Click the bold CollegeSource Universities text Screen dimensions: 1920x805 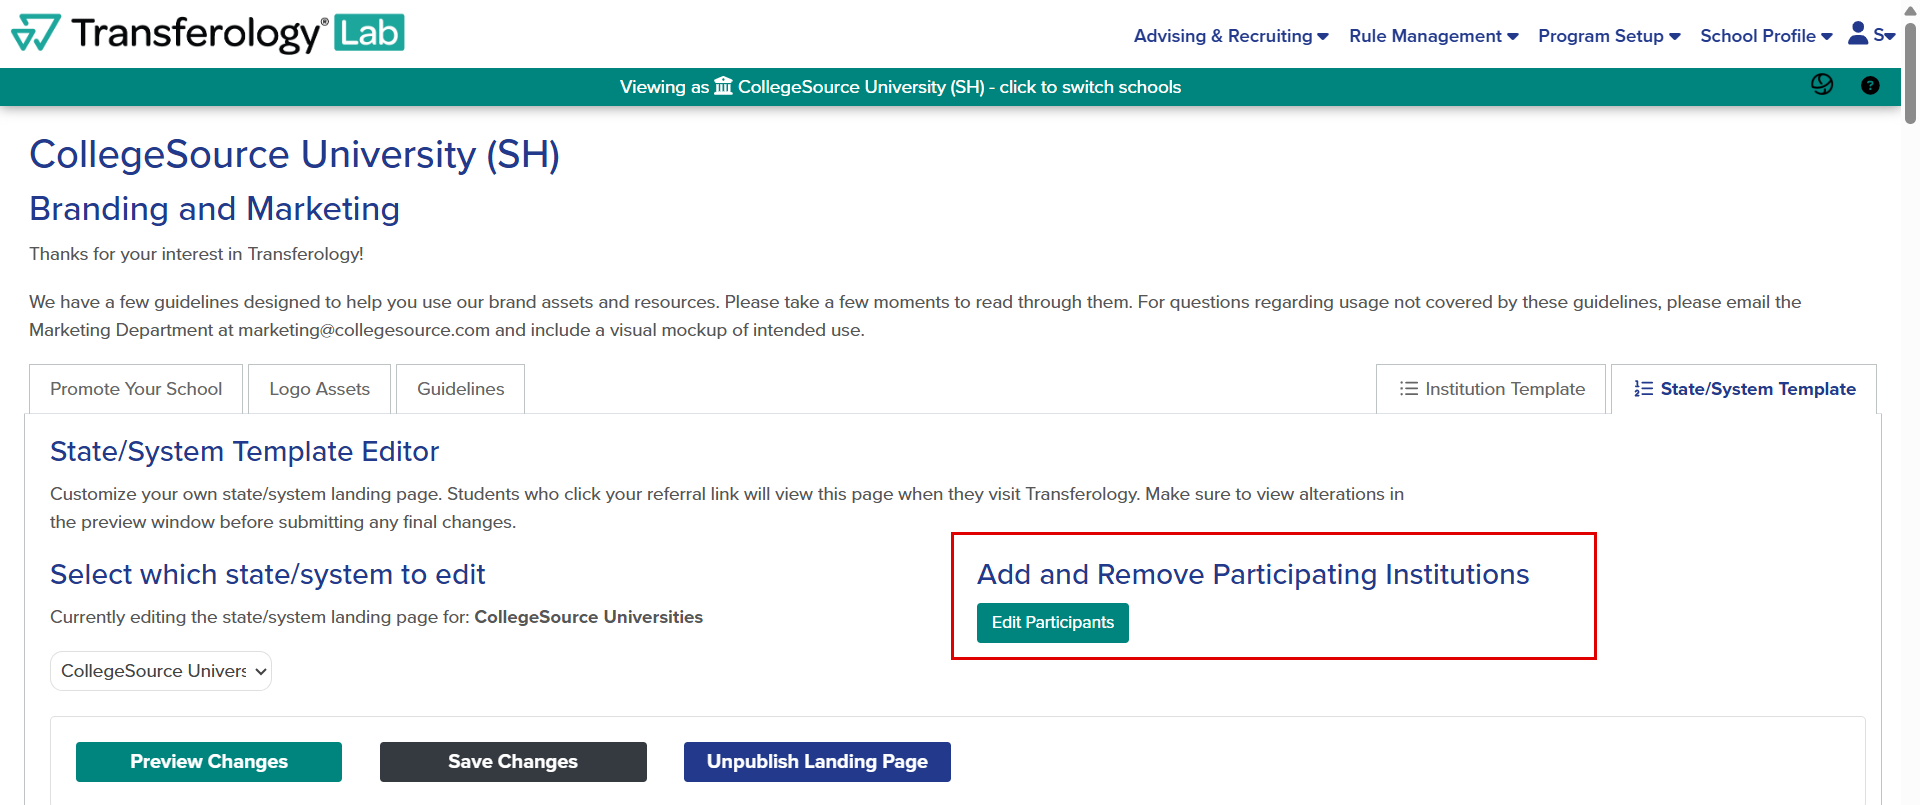589,617
